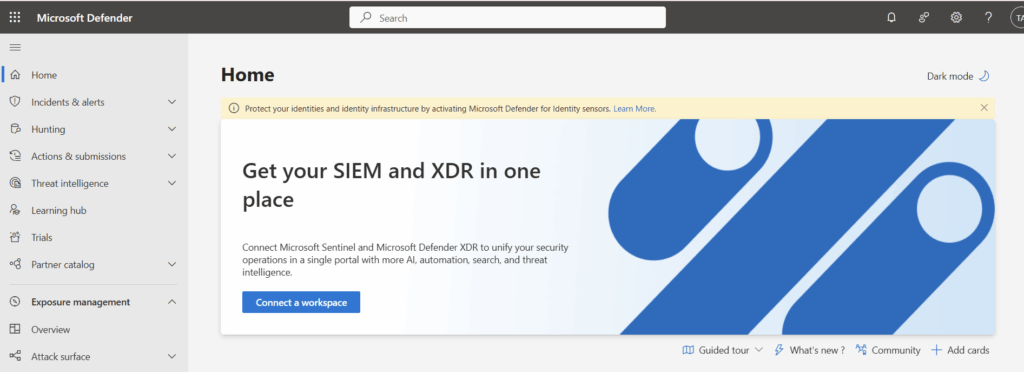1024x372 pixels.
Task: Toggle Dark mode moon switch
Action: click(984, 76)
